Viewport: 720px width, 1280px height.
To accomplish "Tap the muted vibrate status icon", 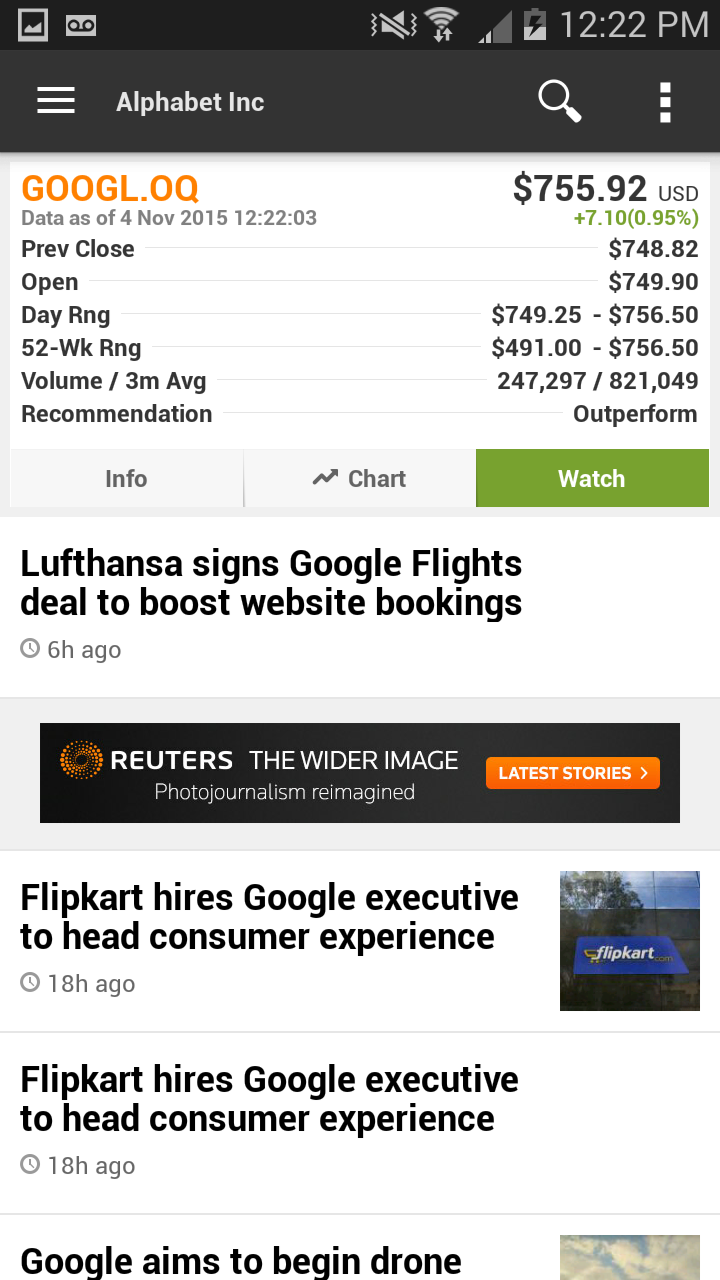I will click(392, 25).
